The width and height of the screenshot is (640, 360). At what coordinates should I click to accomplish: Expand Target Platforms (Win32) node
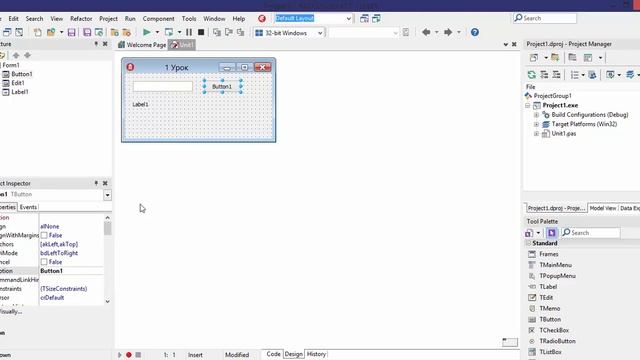(537, 124)
